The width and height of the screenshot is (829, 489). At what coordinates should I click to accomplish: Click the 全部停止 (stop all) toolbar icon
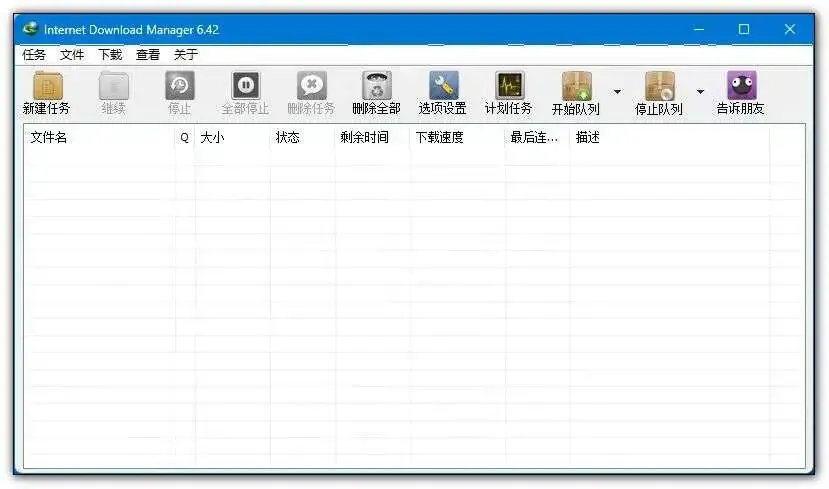click(245, 86)
